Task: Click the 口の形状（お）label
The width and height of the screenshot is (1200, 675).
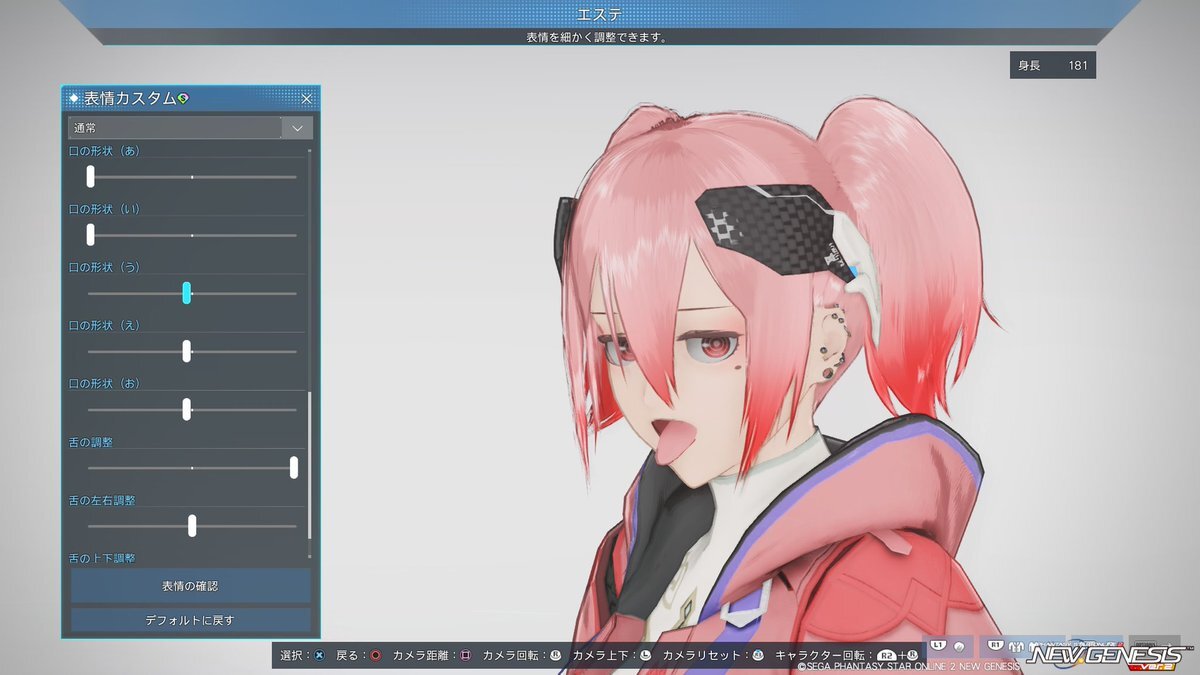Action: (x=104, y=383)
